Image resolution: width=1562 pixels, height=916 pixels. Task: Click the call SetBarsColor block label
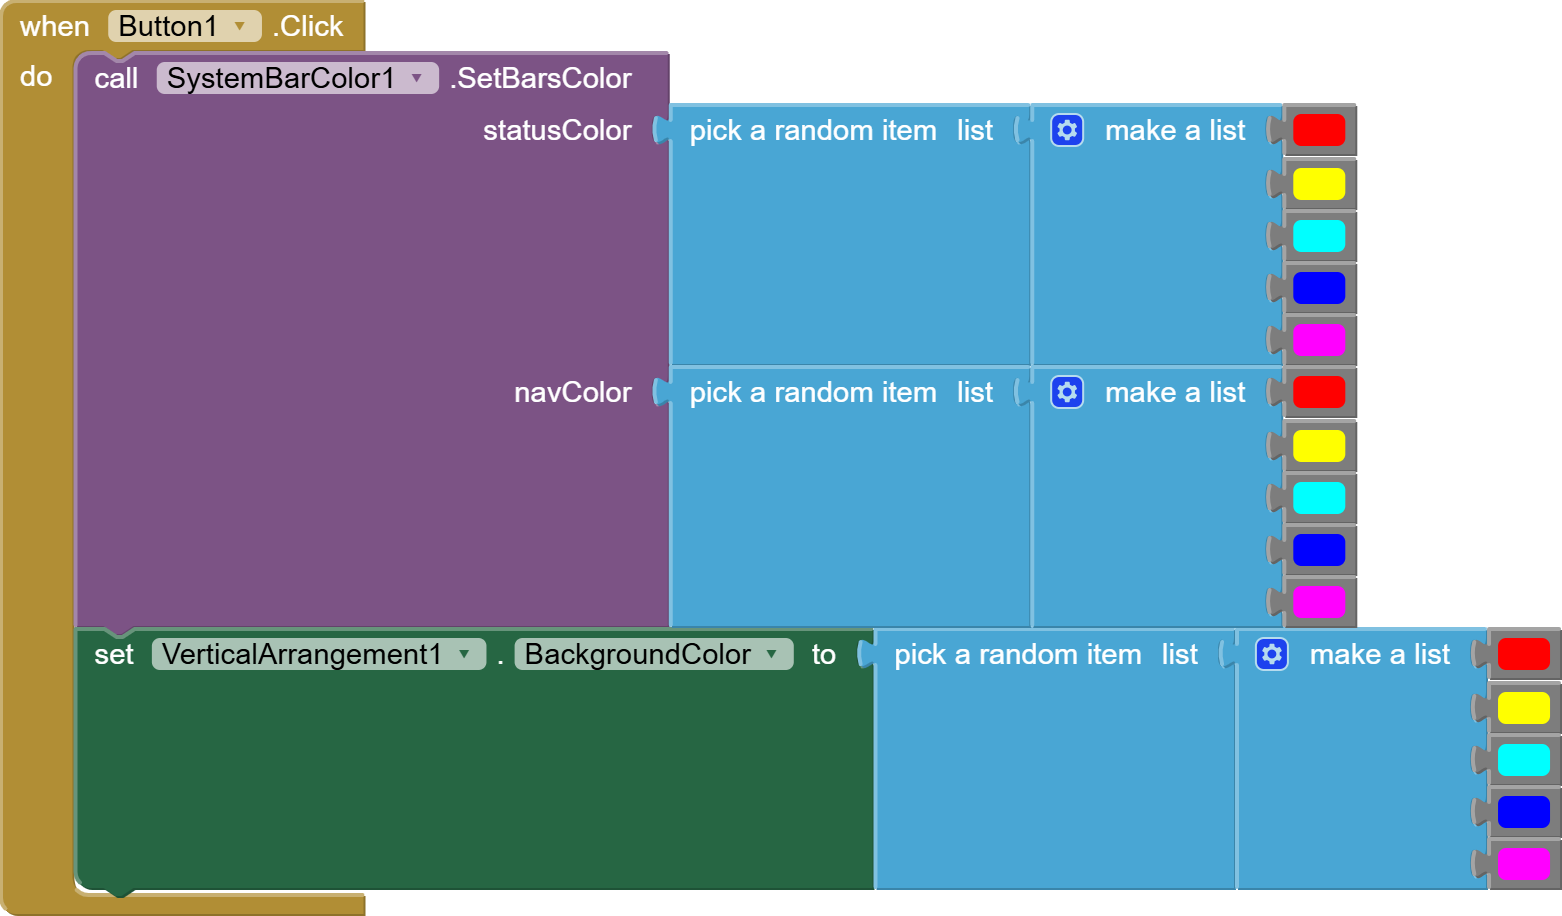click(541, 79)
